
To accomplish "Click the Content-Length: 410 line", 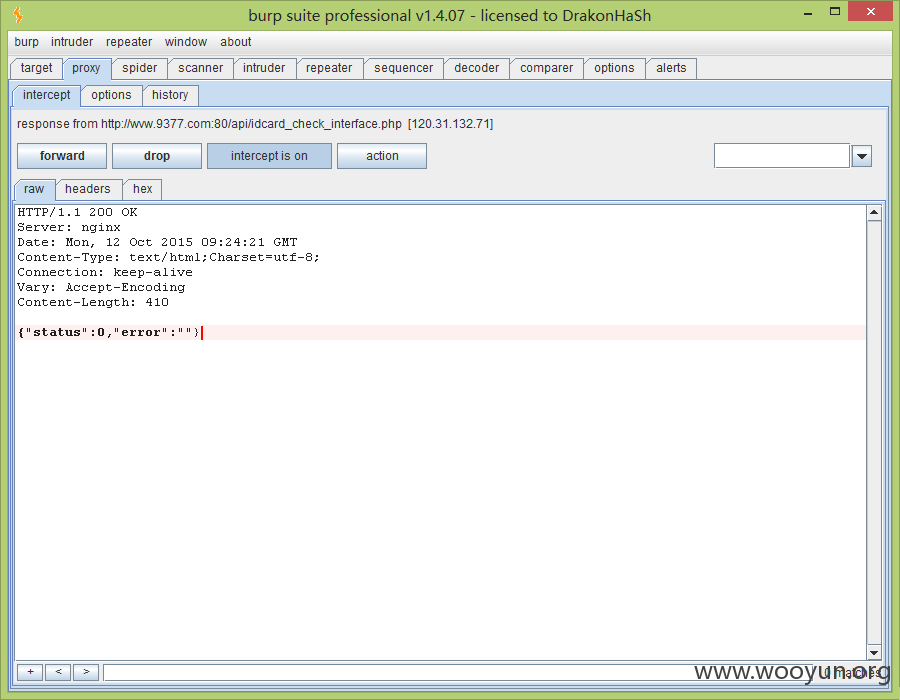I will point(93,302).
